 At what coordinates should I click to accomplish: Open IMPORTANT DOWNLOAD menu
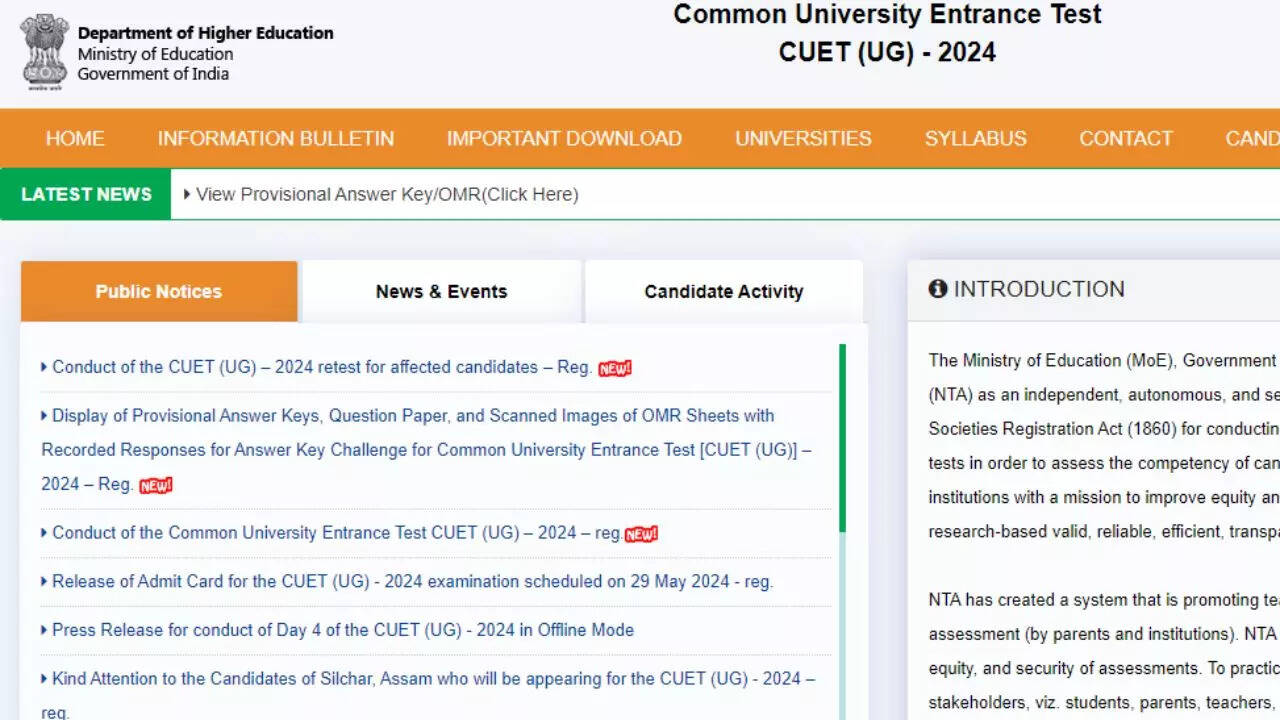[x=564, y=139]
